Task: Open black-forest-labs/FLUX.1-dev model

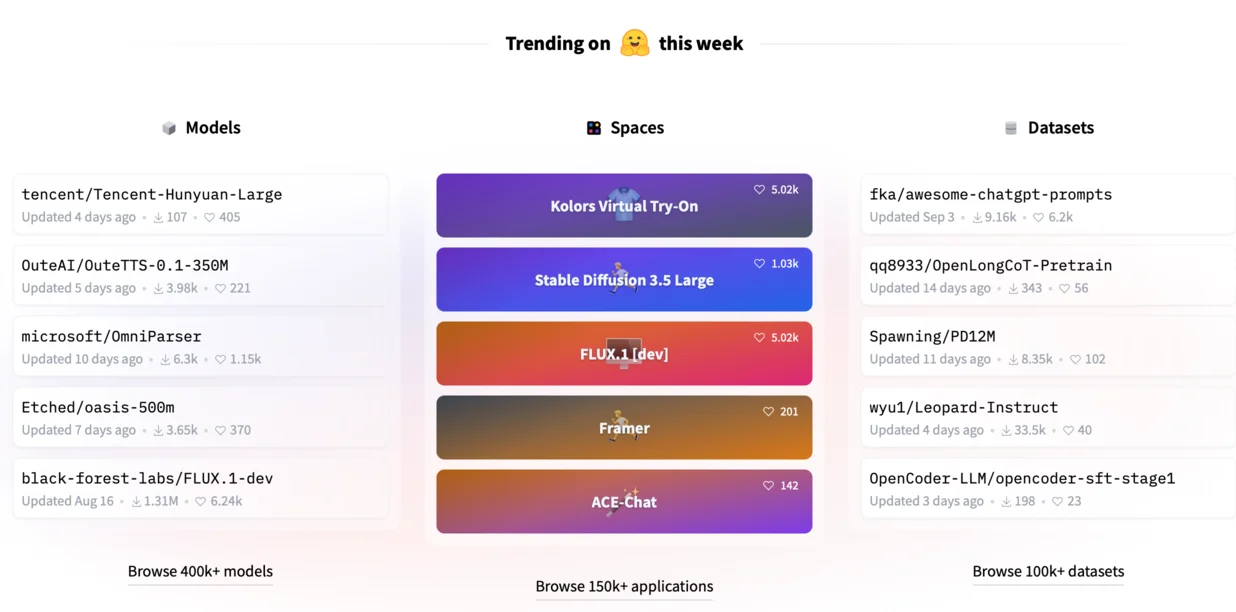Action: 147,479
